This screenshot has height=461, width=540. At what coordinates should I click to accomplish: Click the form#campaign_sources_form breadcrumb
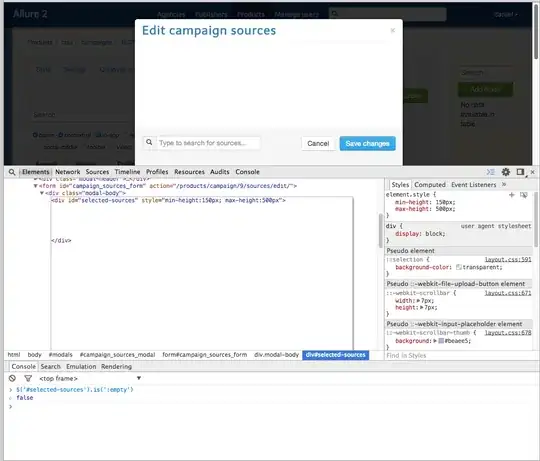coord(205,355)
